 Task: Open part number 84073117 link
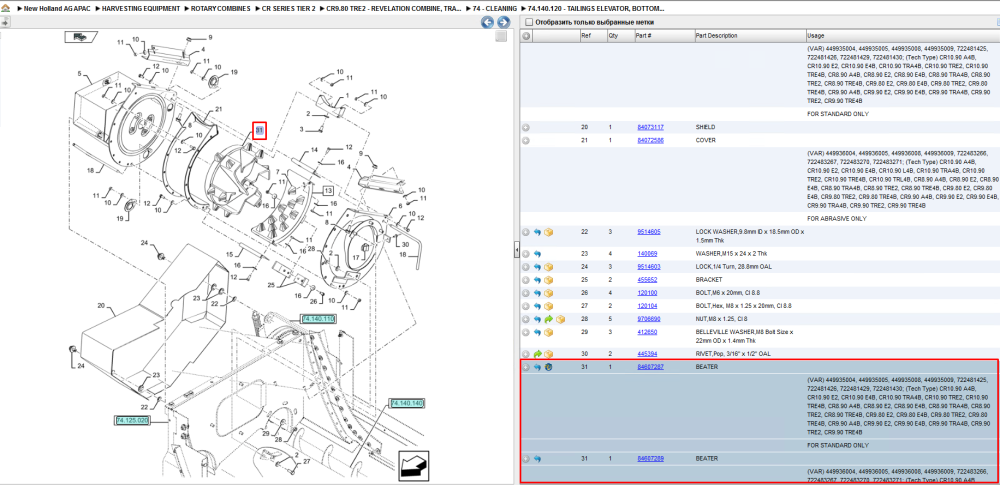click(x=651, y=127)
